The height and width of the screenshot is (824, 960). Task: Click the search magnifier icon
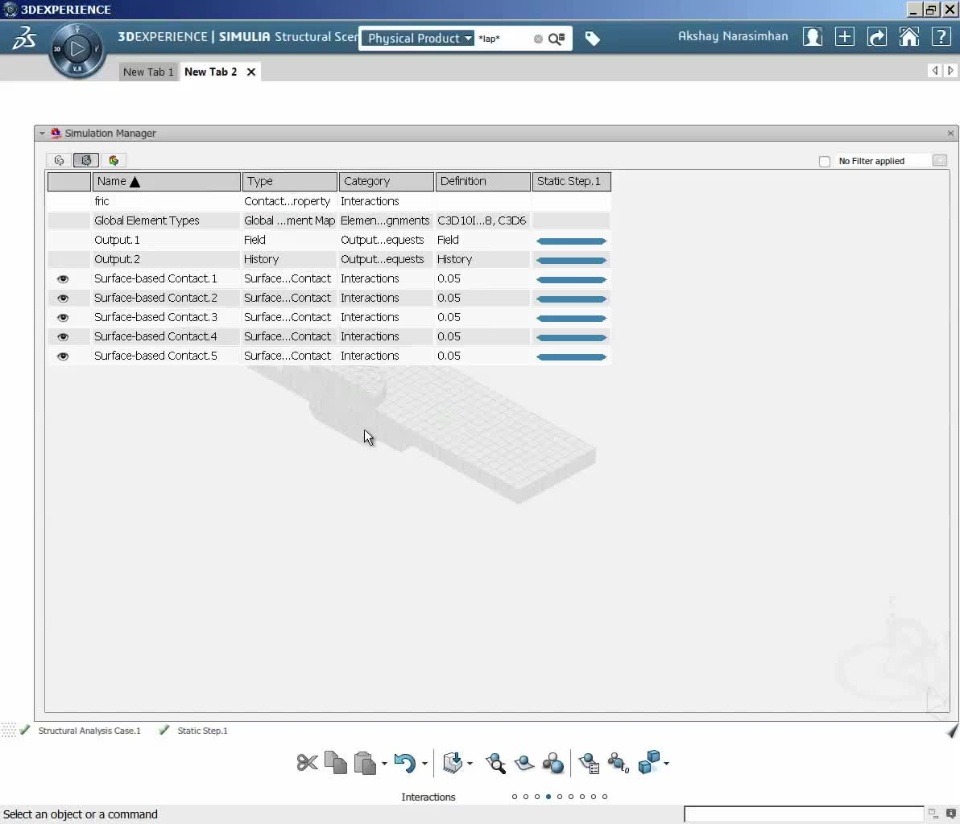[556, 39]
